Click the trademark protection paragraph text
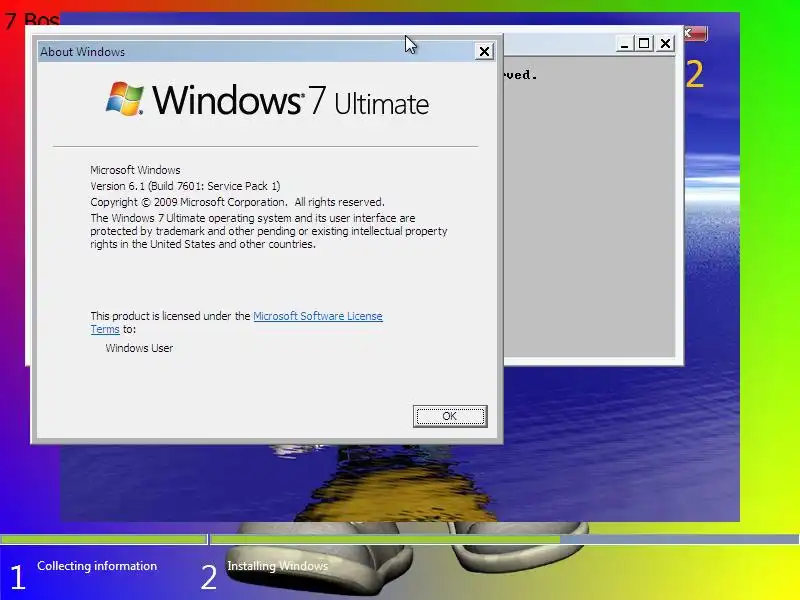Screen dimensions: 800x600 269,231
